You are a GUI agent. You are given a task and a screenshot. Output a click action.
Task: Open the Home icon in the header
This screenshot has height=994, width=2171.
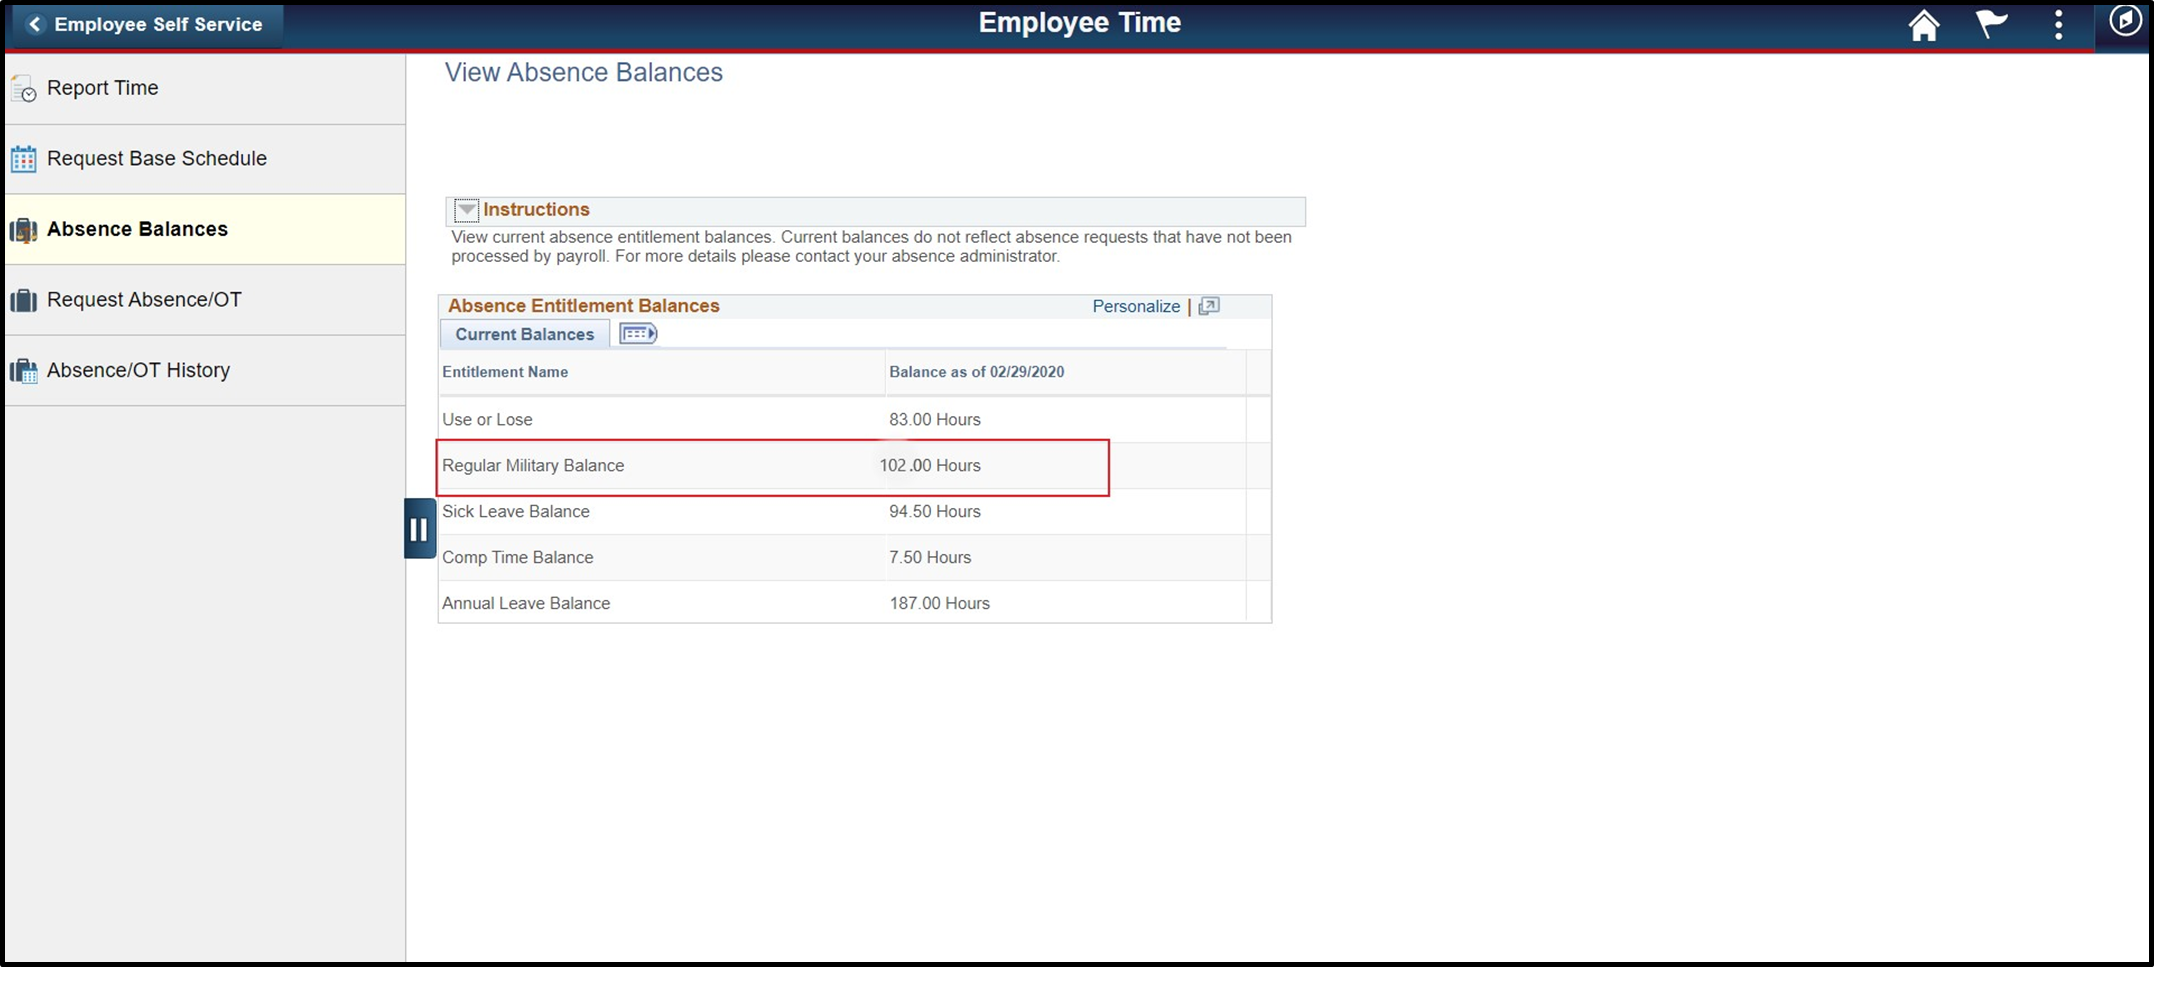tap(1924, 24)
